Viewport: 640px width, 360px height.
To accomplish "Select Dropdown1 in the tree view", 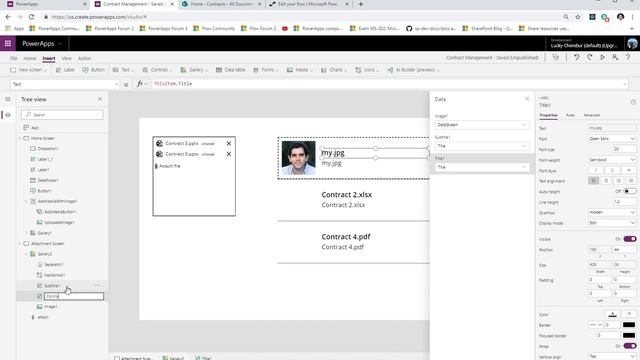I will (48, 149).
